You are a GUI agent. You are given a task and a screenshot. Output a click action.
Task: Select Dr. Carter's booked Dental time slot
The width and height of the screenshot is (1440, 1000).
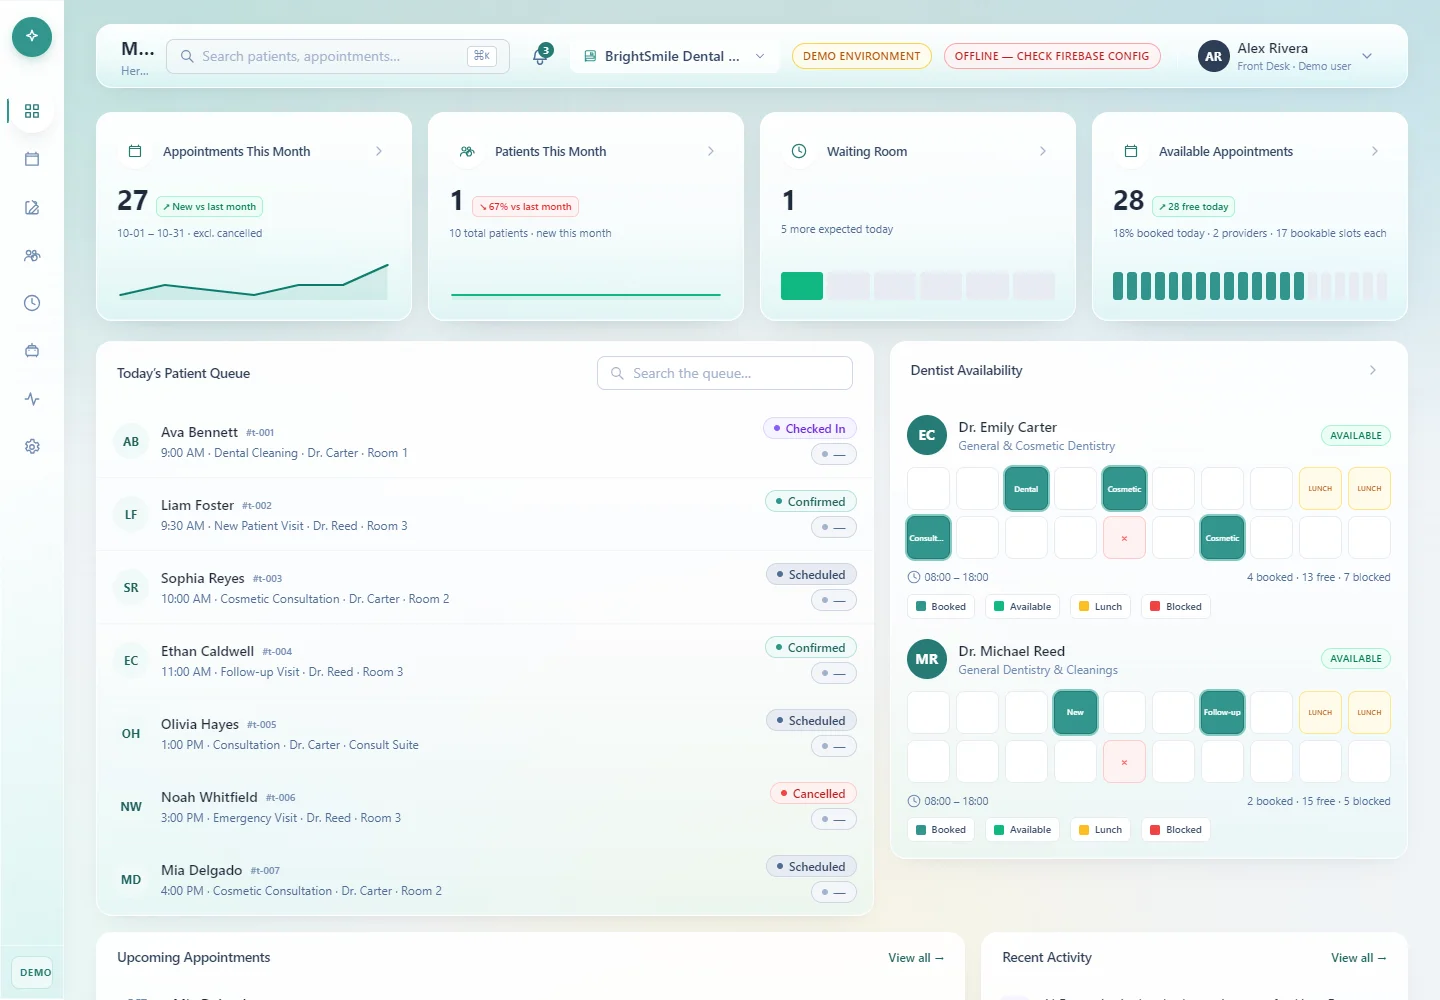click(1026, 489)
